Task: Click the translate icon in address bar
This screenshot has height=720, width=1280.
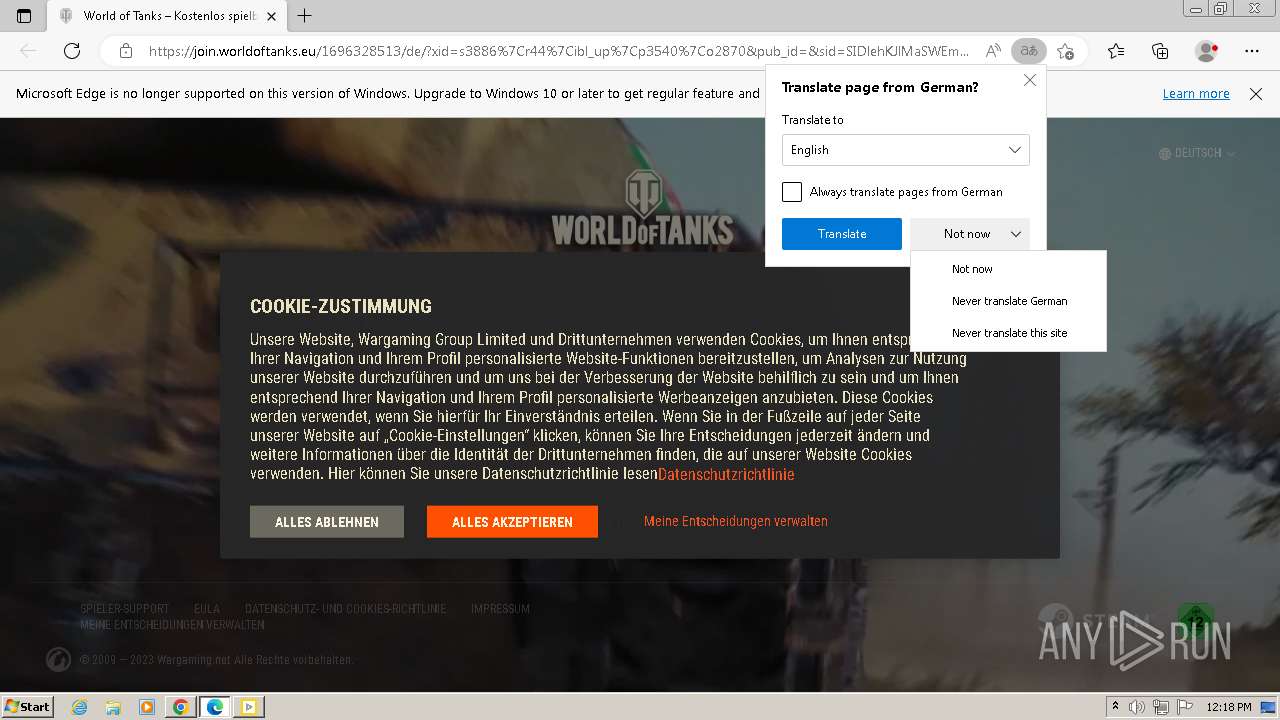Action: 1029,51
